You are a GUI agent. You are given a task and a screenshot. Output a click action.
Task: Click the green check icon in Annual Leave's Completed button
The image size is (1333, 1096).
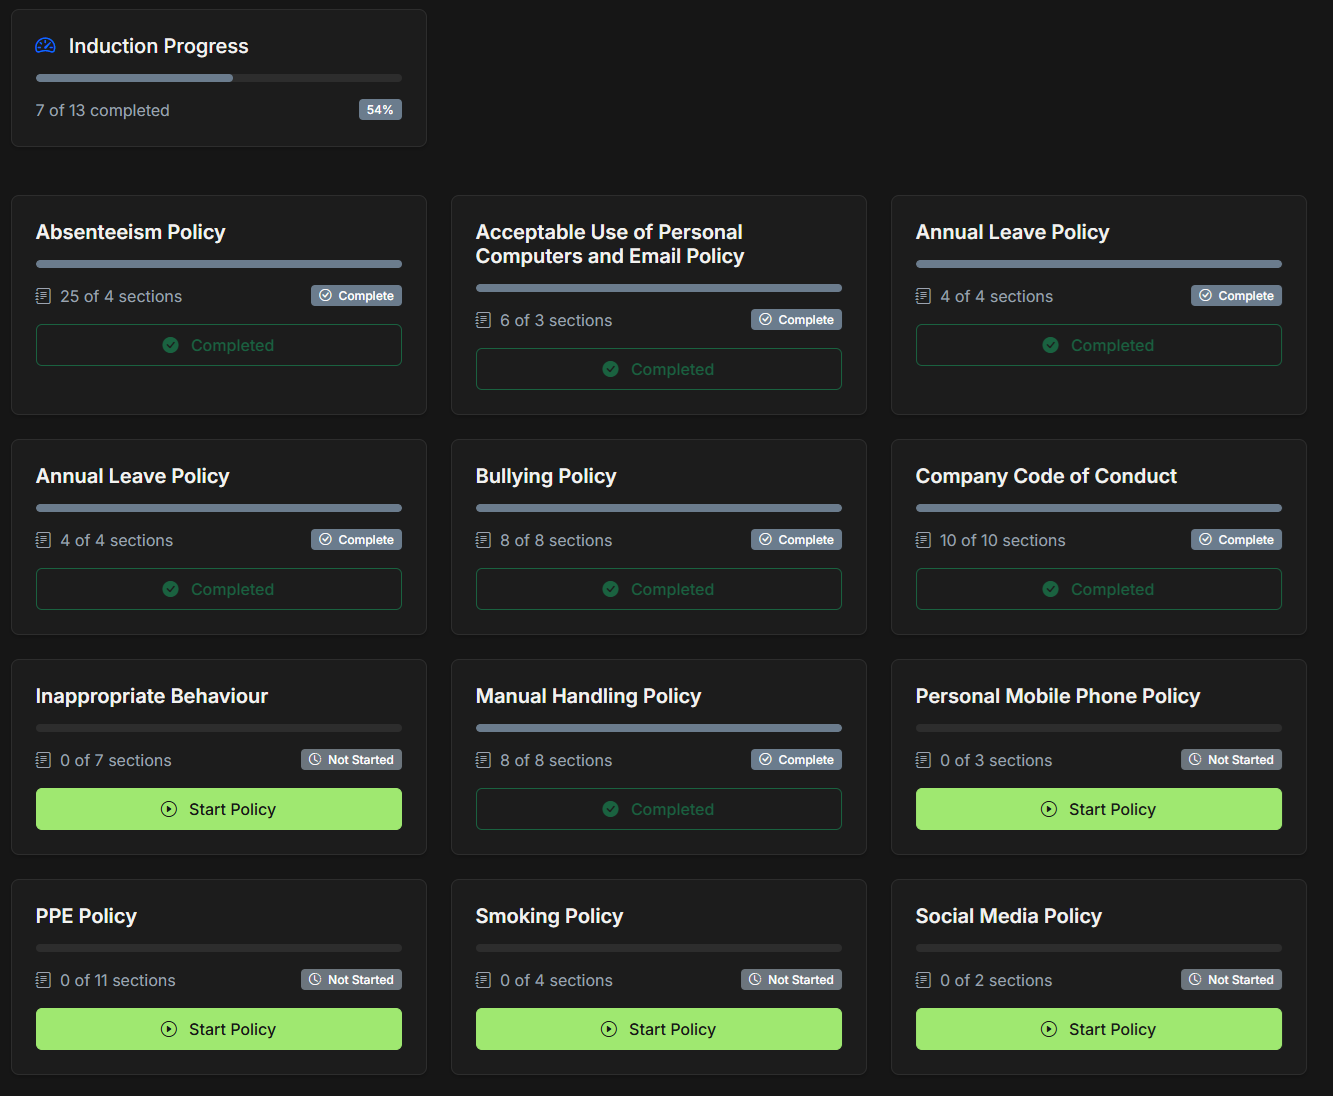point(1050,345)
